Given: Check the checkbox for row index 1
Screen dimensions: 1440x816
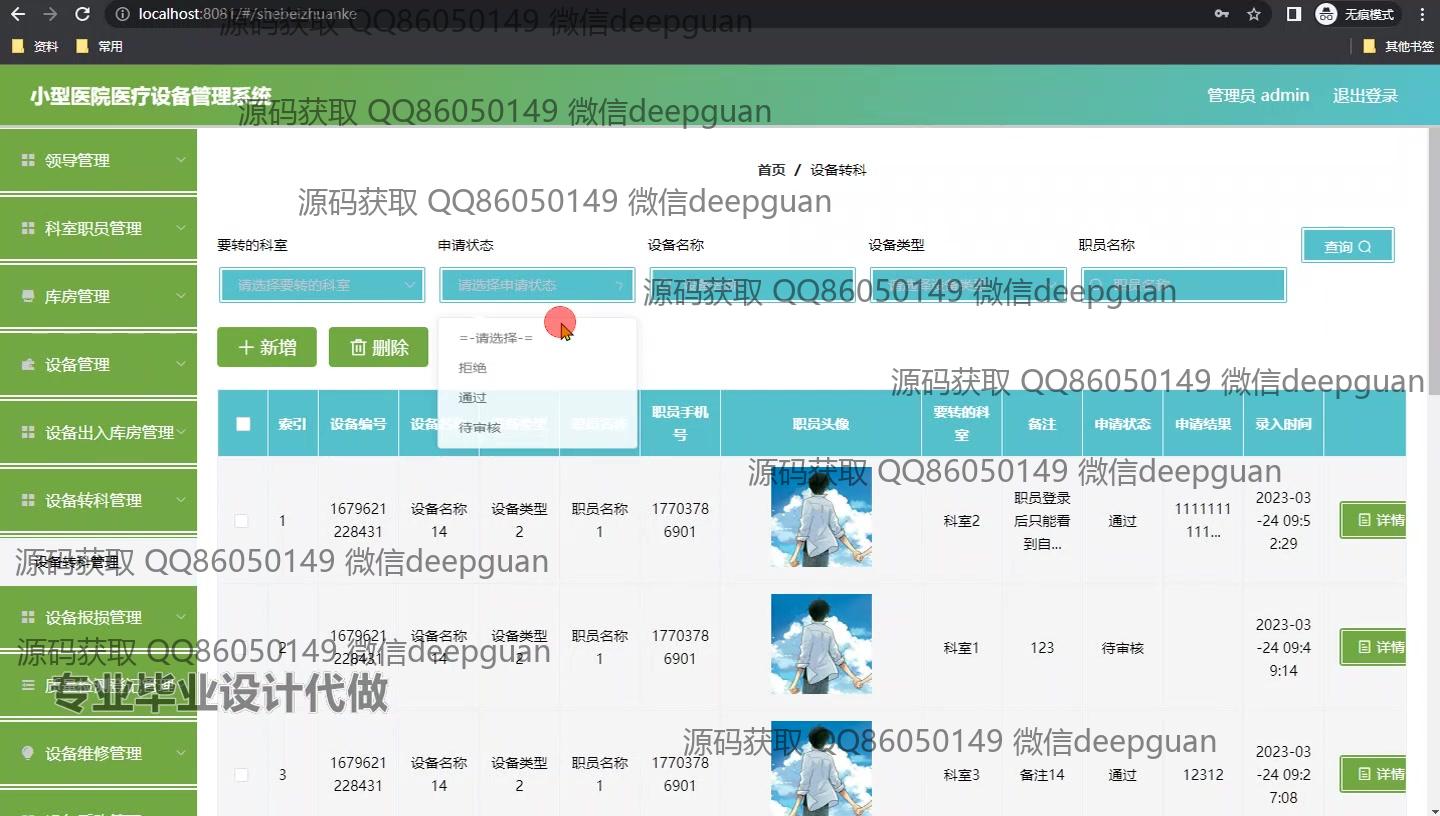Looking at the screenshot, I should pyautogui.click(x=241, y=520).
